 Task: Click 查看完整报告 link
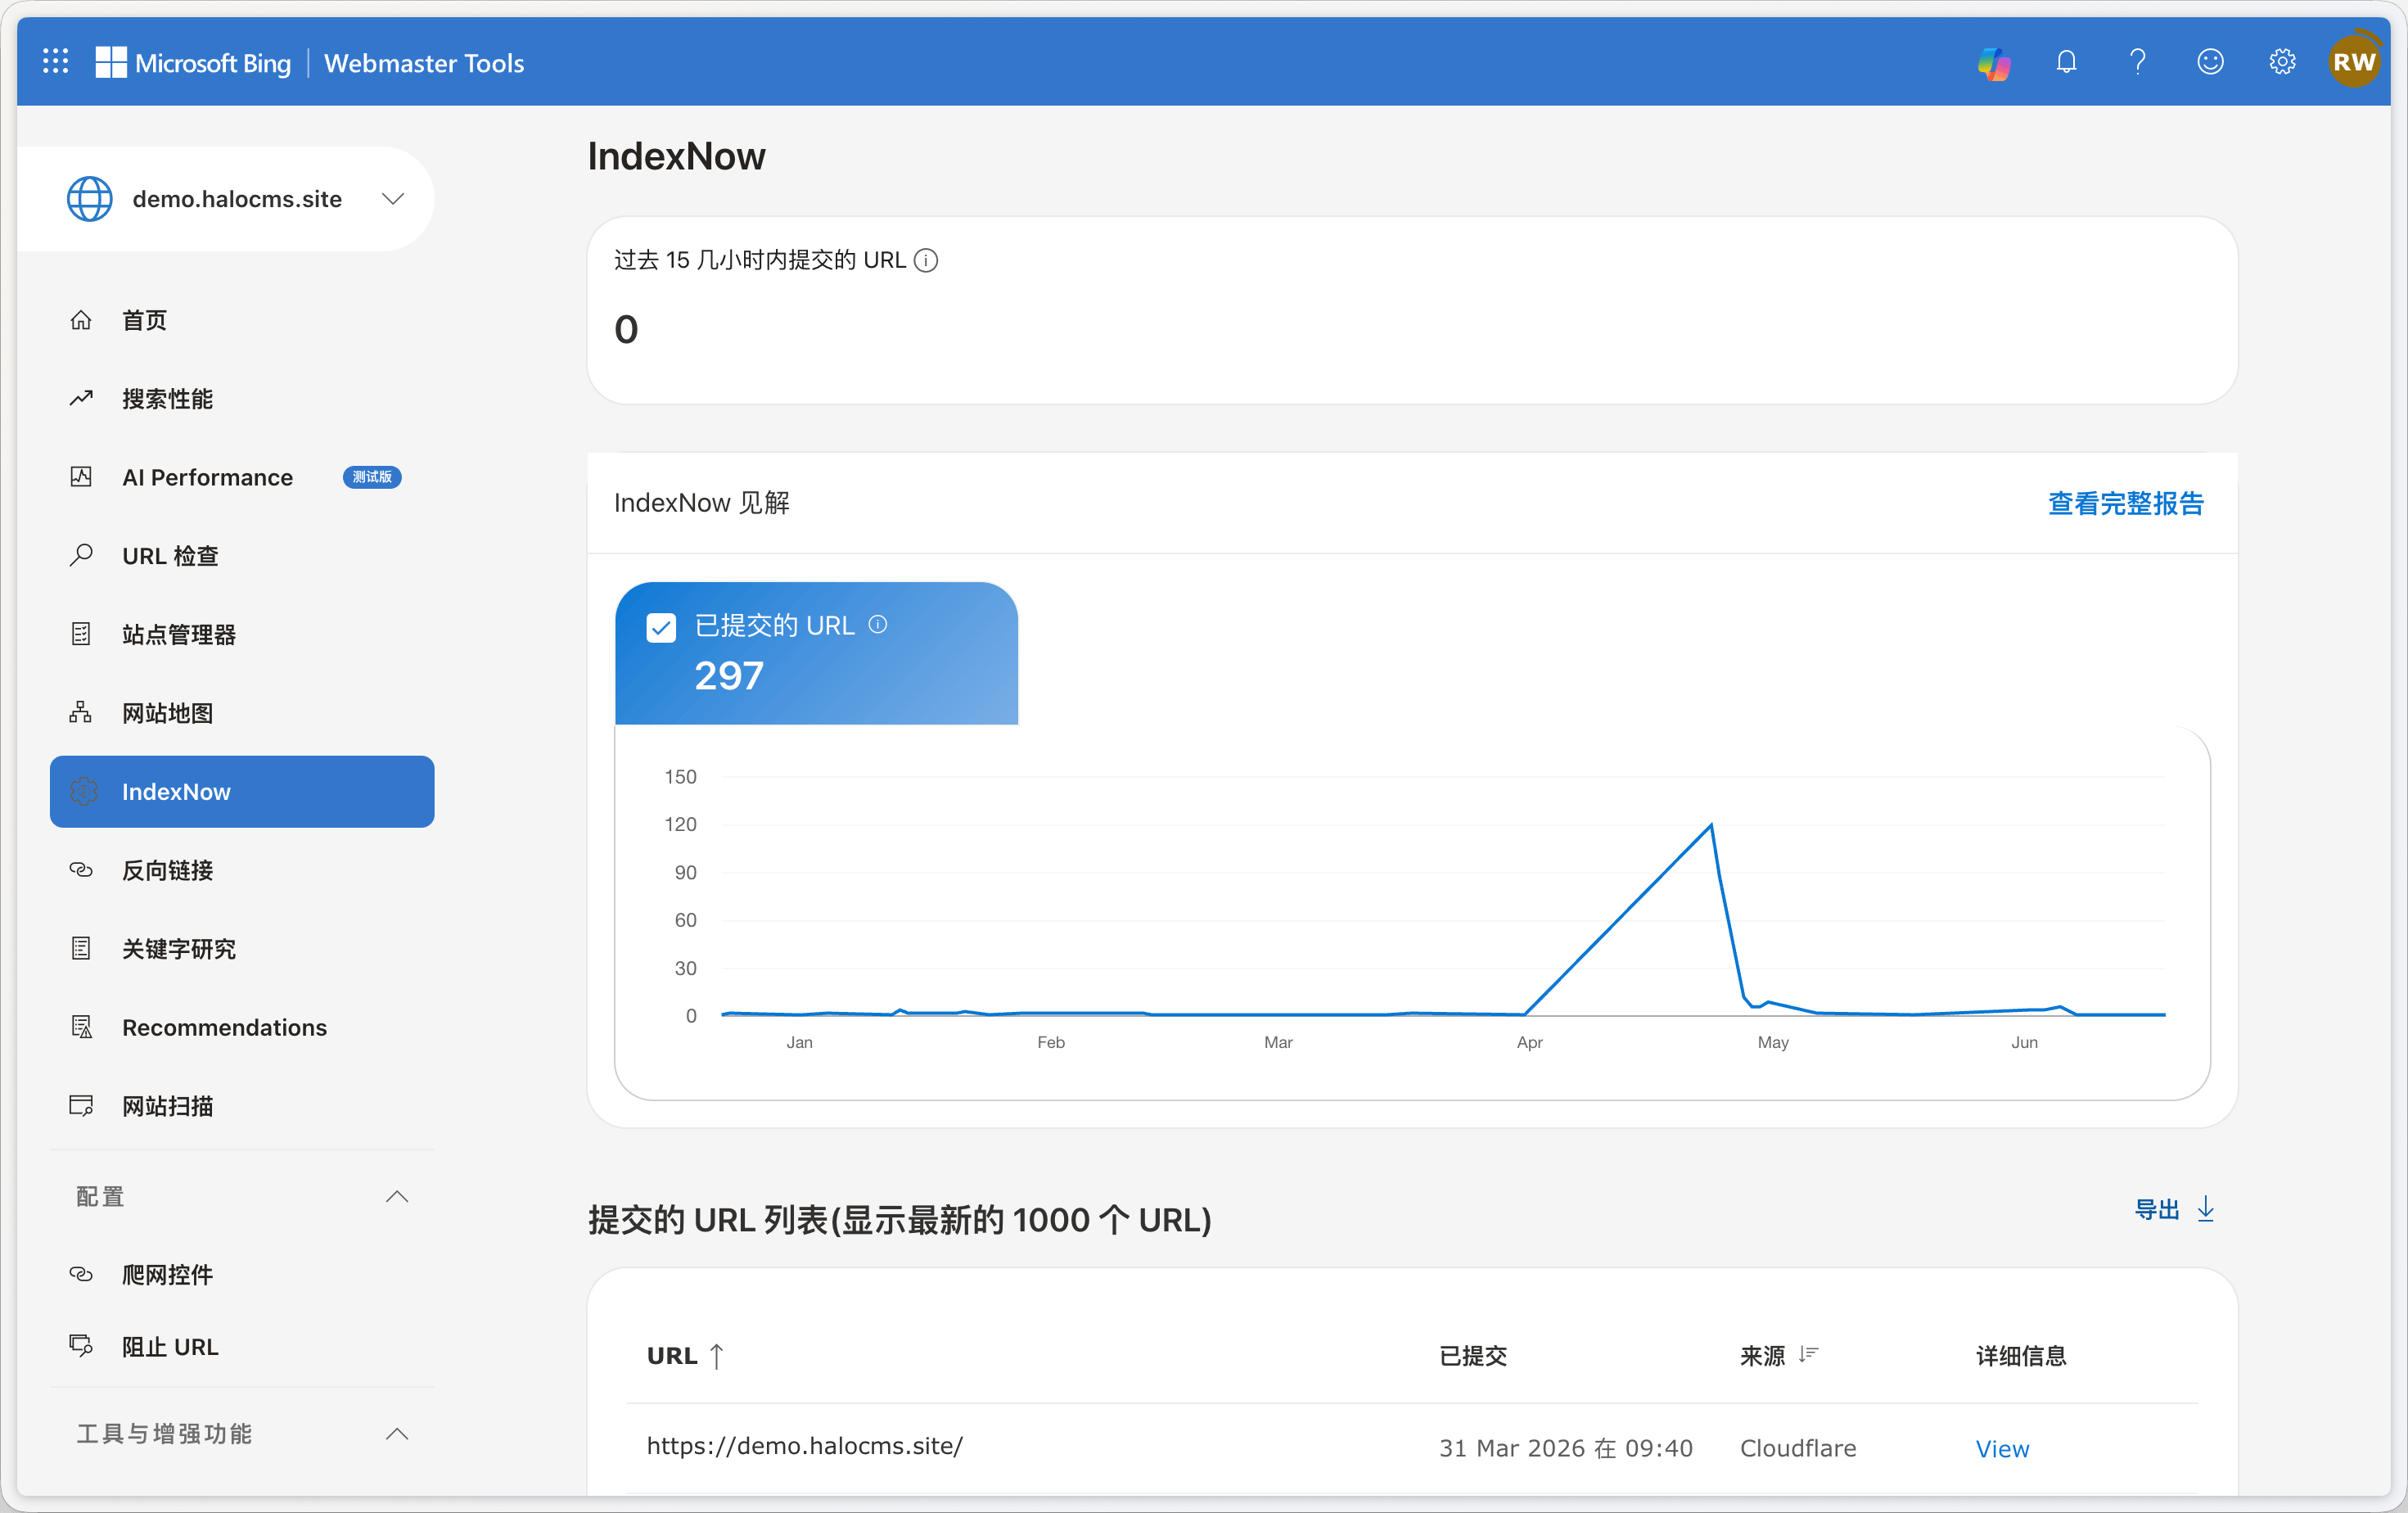[x=2125, y=503]
